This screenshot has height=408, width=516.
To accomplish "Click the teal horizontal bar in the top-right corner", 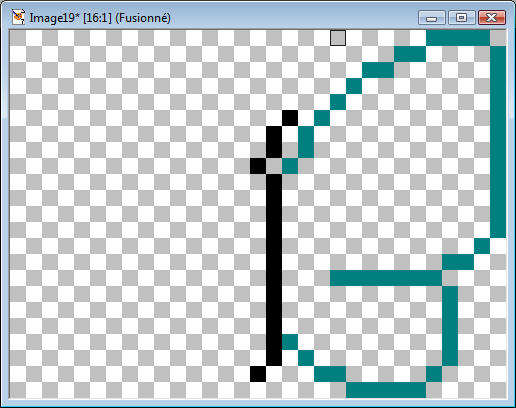I will [458, 38].
